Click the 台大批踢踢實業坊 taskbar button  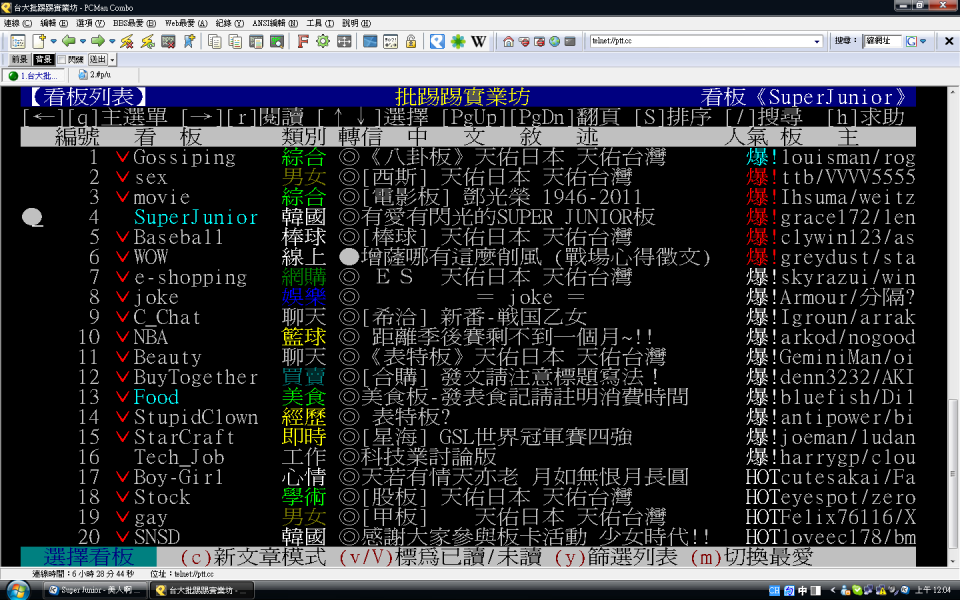tap(203, 590)
